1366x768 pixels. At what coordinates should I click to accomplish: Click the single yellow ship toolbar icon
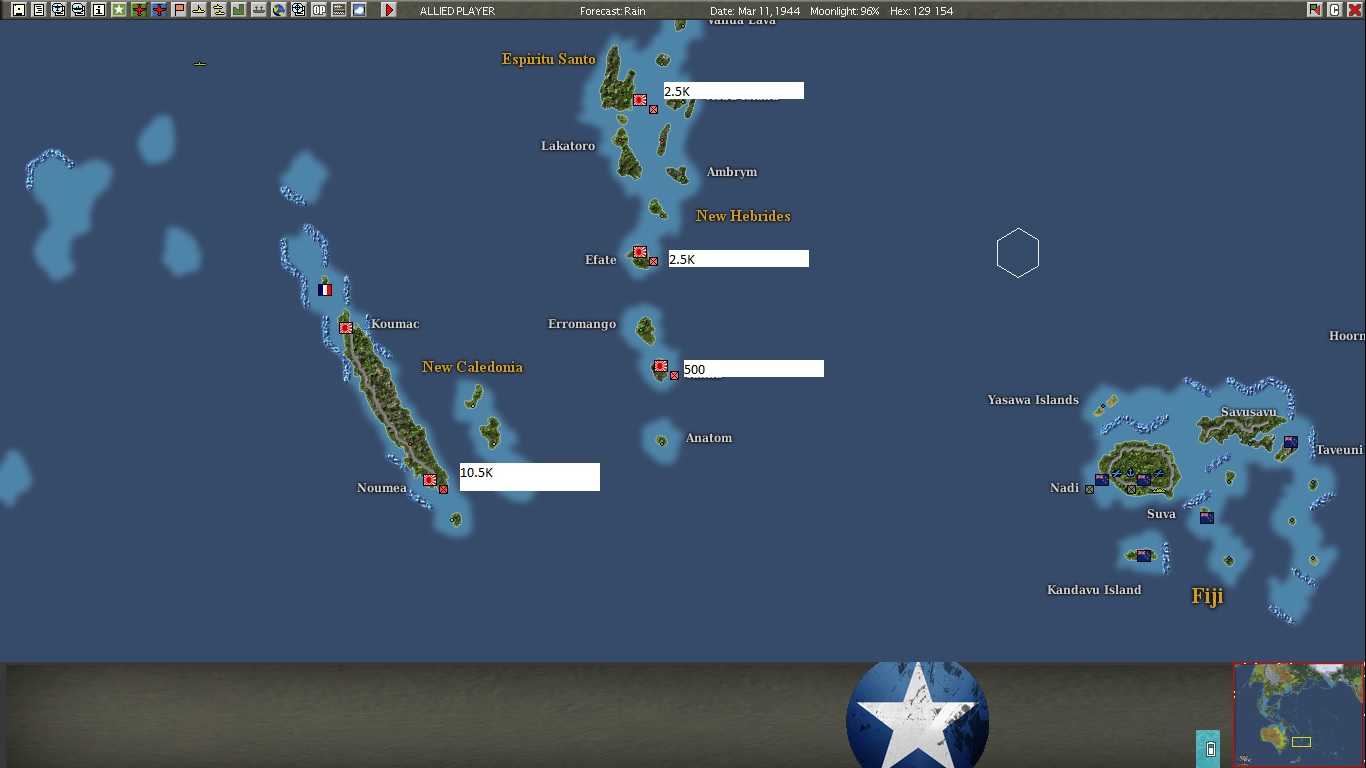(x=199, y=10)
